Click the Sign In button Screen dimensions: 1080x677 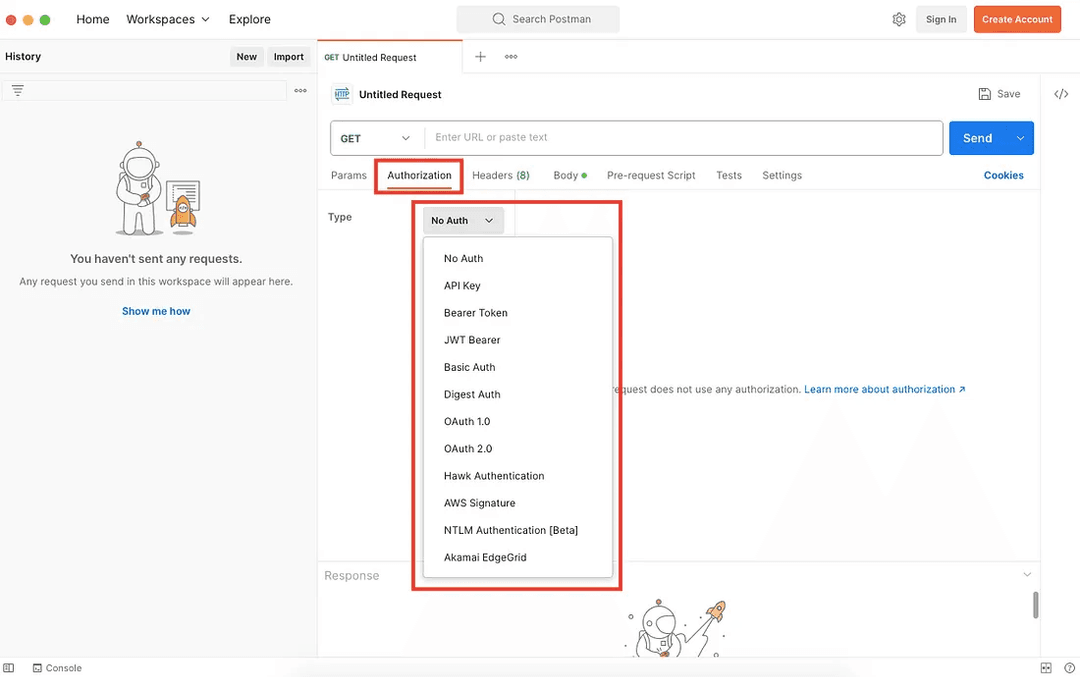coord(941,19)
